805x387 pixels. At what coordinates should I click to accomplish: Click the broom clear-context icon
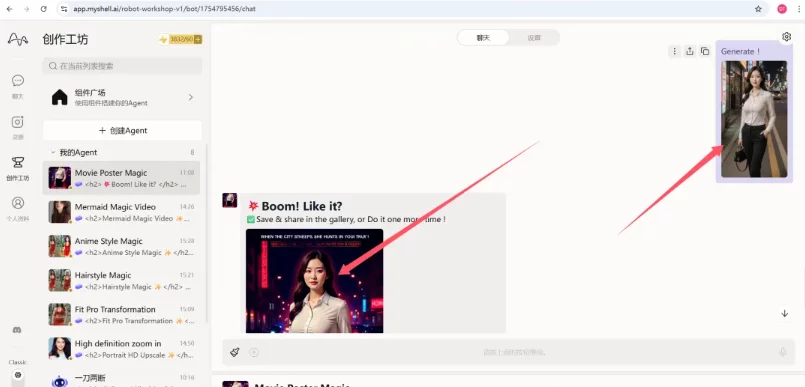235,352
